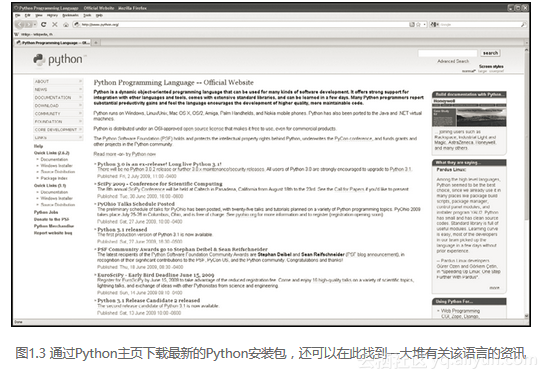The height and width of the screenshot is (380, 548).
Task: Open the back/forward history dropdown arrow
Action: pyautogui.click(x=35, y=24)
